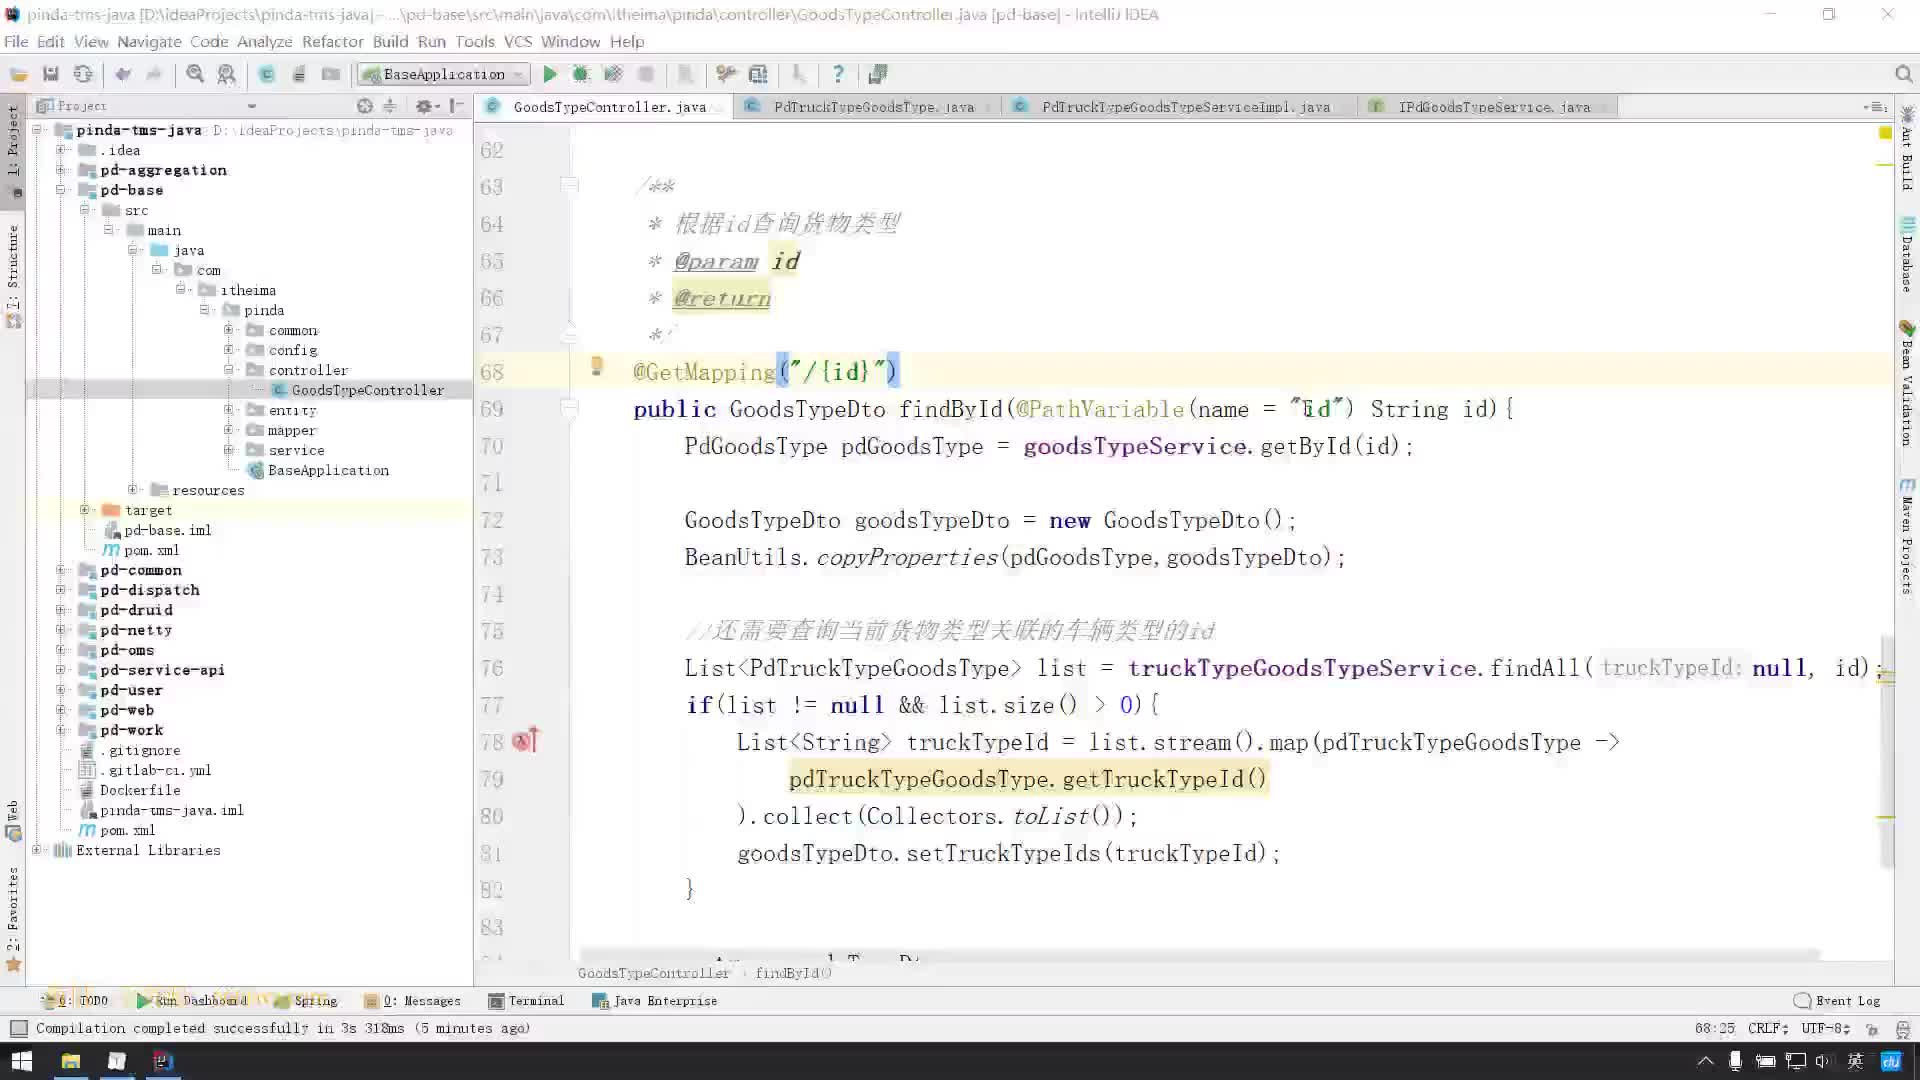The image size is (1920, 1080).
Task: Start debugging with the bug icon
Action: 580,74
